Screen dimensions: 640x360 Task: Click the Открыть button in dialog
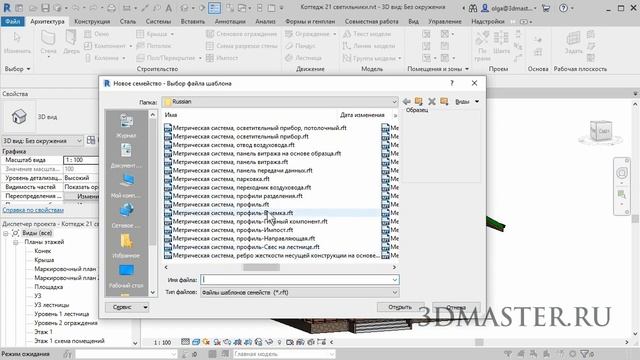pyautogui.click(x=400, y=307)
